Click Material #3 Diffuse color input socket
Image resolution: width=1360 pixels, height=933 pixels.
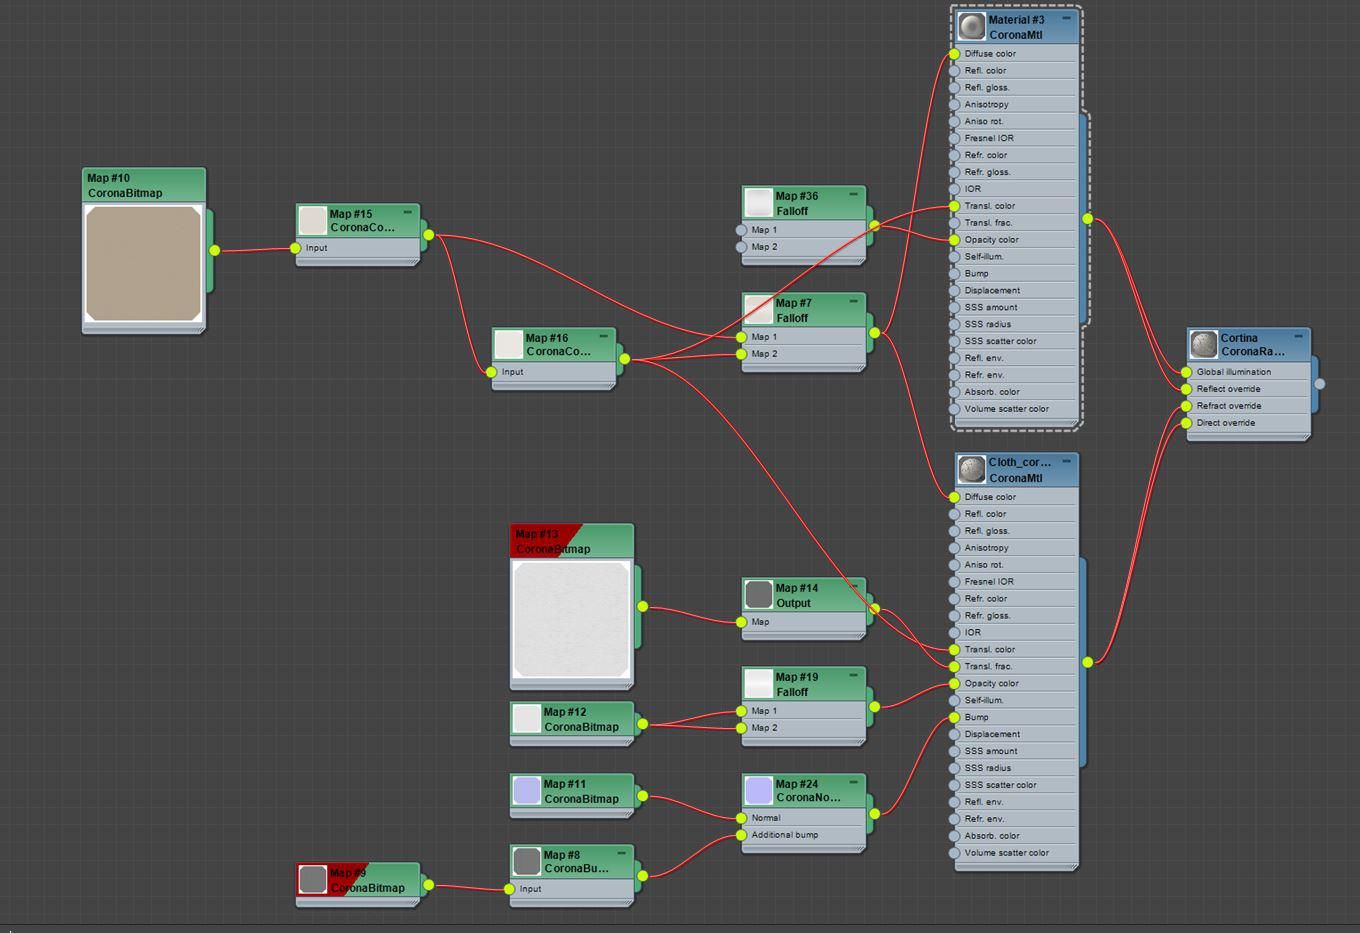coord(954,54)
